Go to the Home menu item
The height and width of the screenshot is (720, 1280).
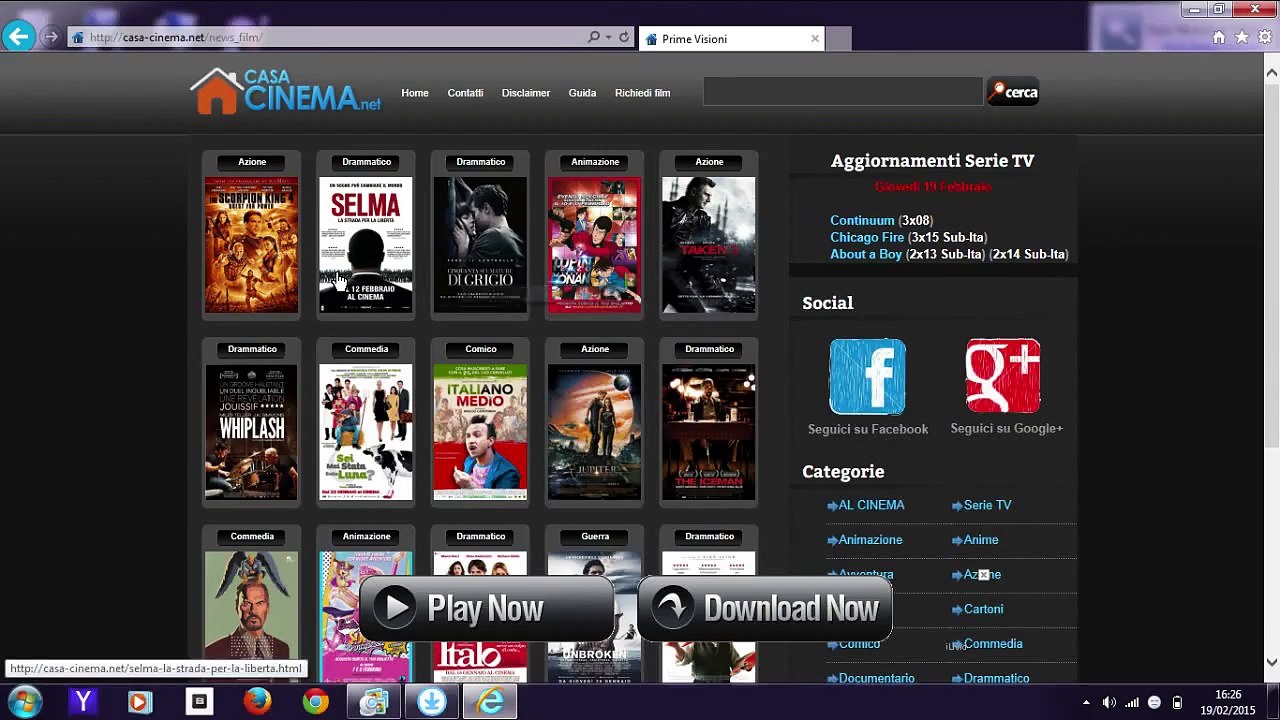coord(415,93)
